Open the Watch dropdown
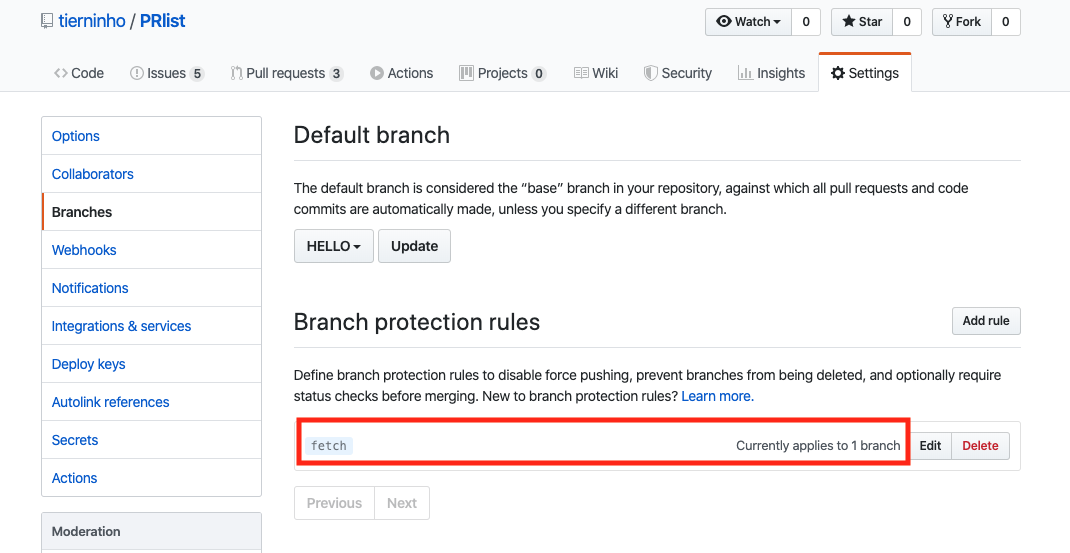This screenshot has width=1070, height=553. tap(748, 22)
